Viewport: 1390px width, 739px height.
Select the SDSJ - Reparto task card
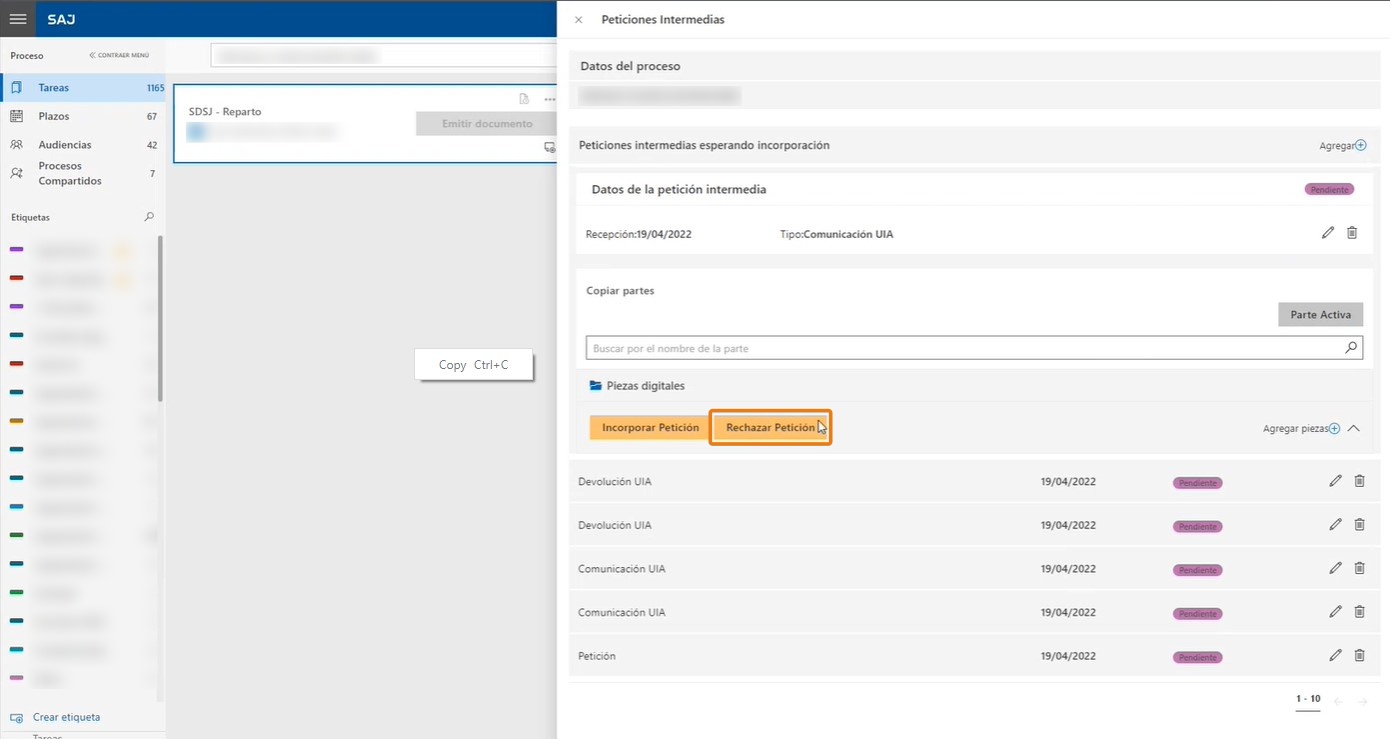[x=365, y=123]
